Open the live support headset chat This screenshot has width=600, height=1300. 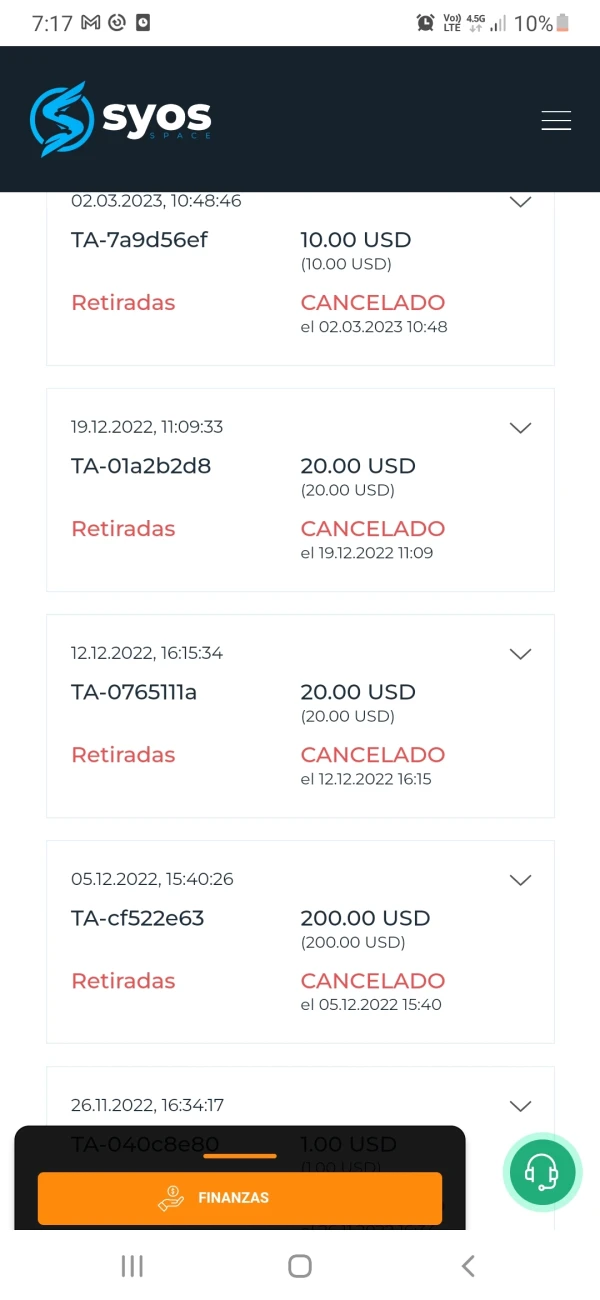pos(541,1170)
